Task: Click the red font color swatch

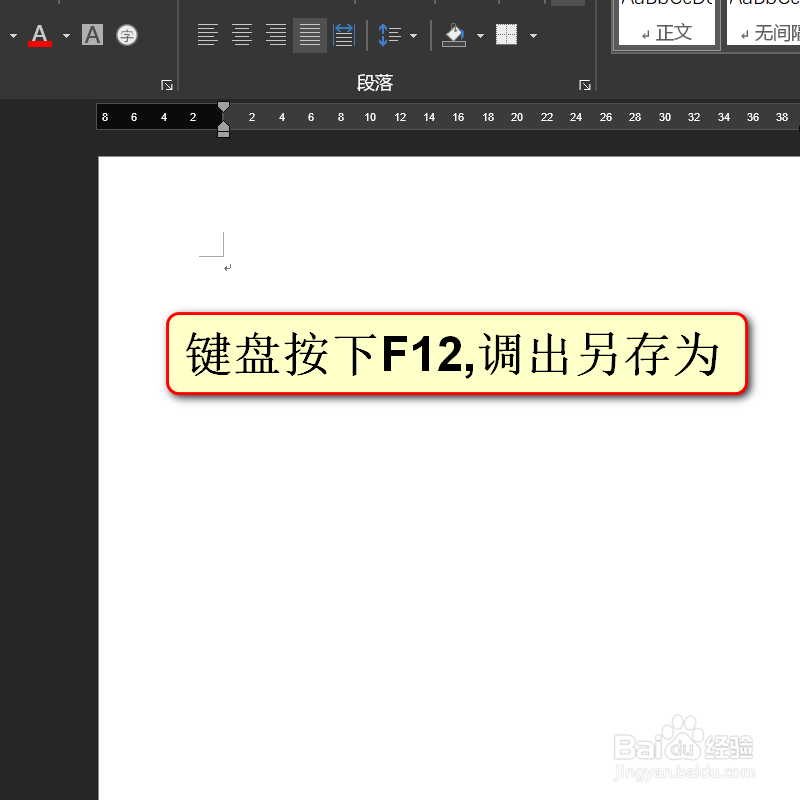Action: [x=40, y=44]
